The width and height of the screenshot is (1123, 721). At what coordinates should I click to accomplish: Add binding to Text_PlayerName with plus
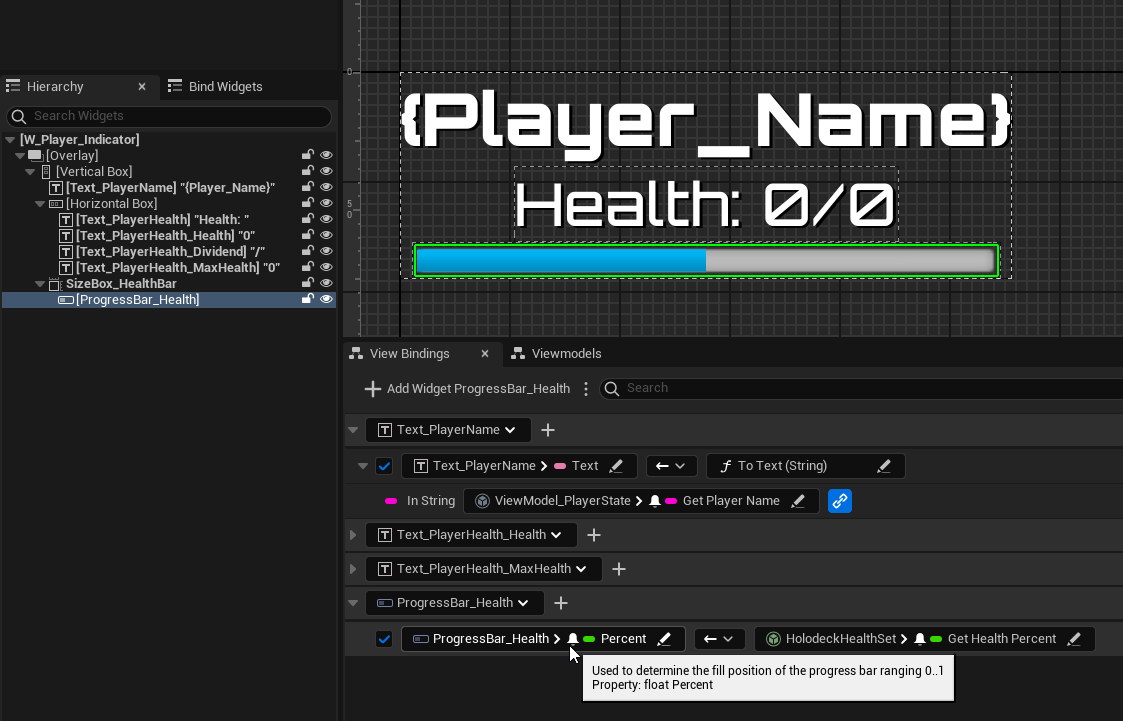[x=548, y=430]
